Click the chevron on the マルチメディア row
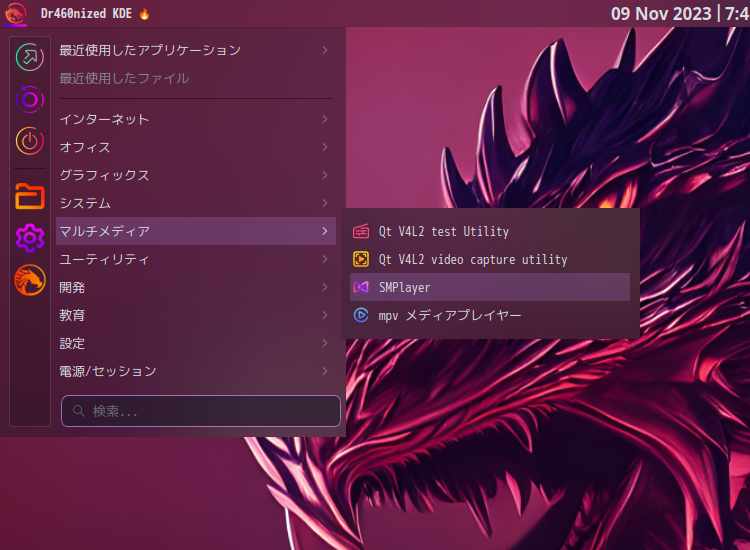 (x=325, y=231)
